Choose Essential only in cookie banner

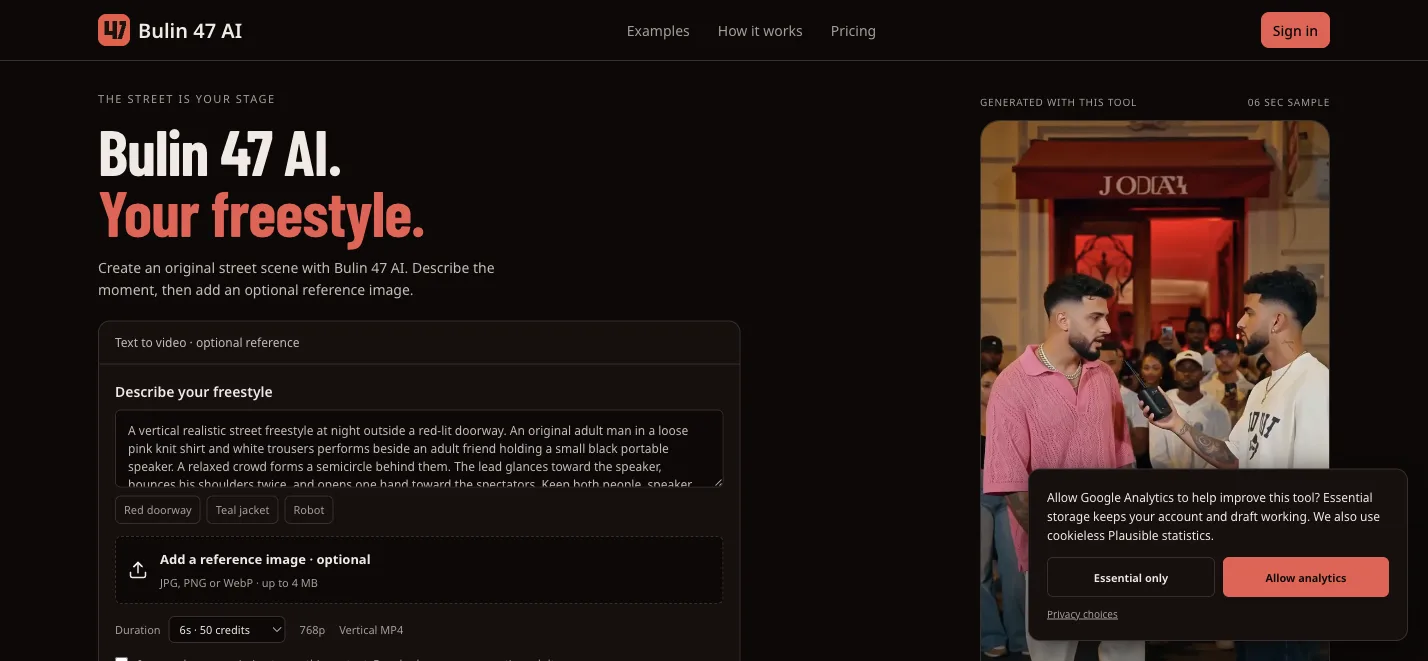[x=1131, y=577]
